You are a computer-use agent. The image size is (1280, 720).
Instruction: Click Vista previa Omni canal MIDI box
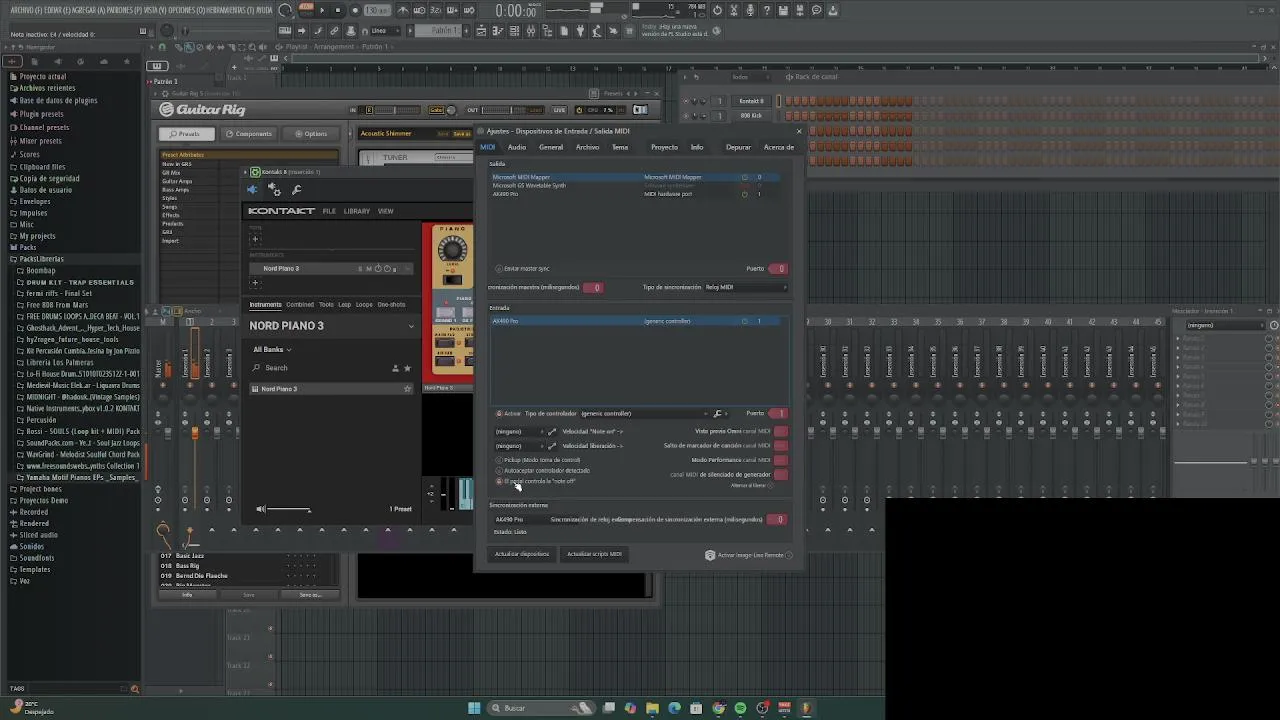click(x=781, y=431)
